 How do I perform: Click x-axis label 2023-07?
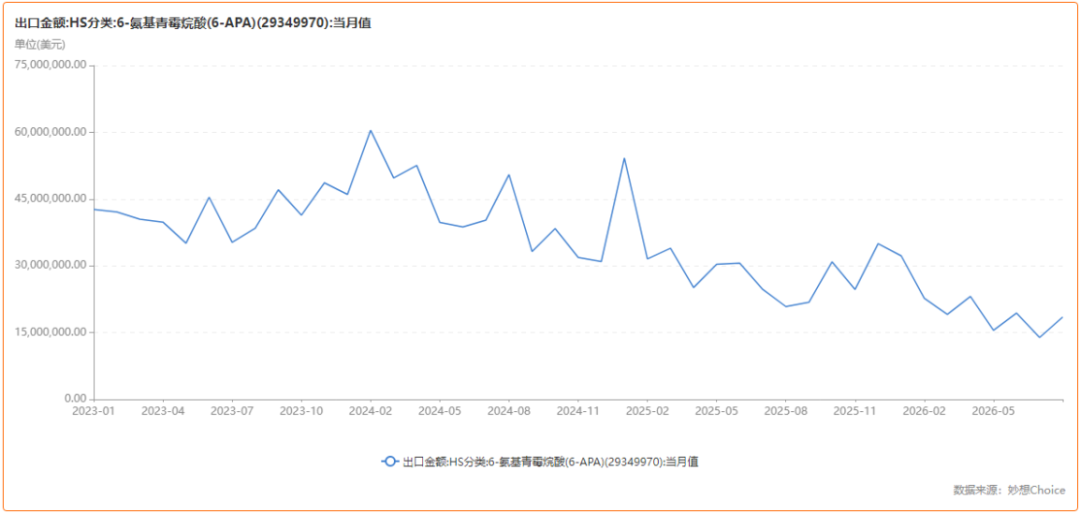click(233, 410)
